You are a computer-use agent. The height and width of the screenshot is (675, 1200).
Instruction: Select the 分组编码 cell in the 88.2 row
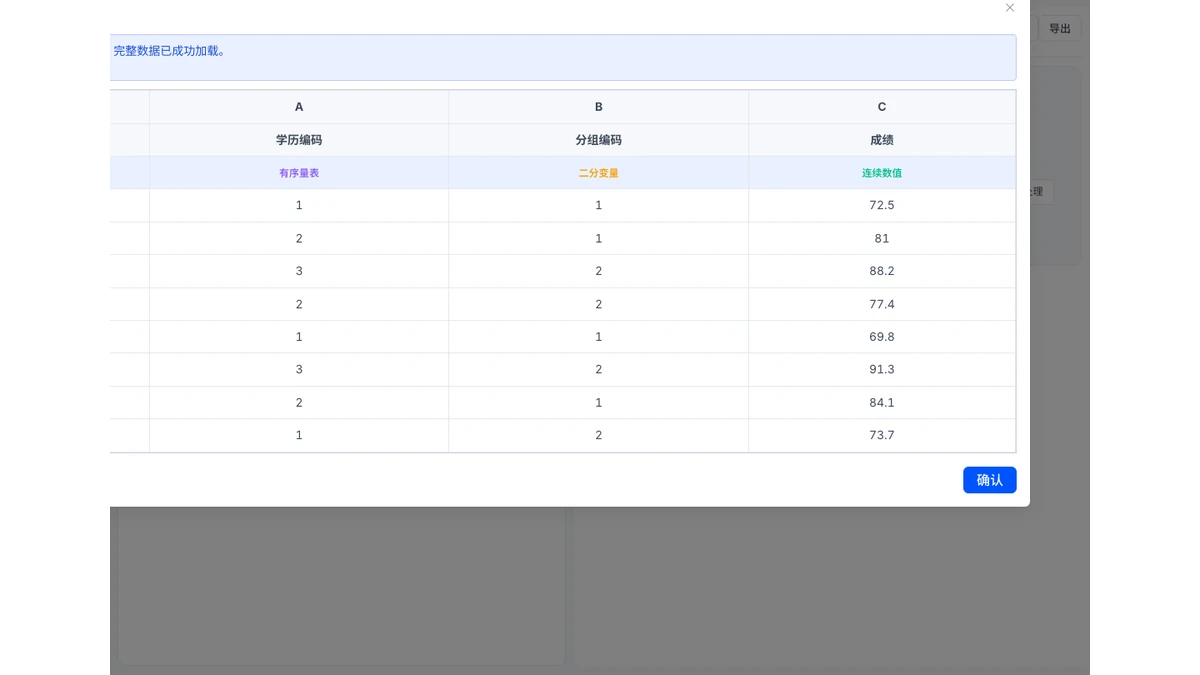click(599, 271)
